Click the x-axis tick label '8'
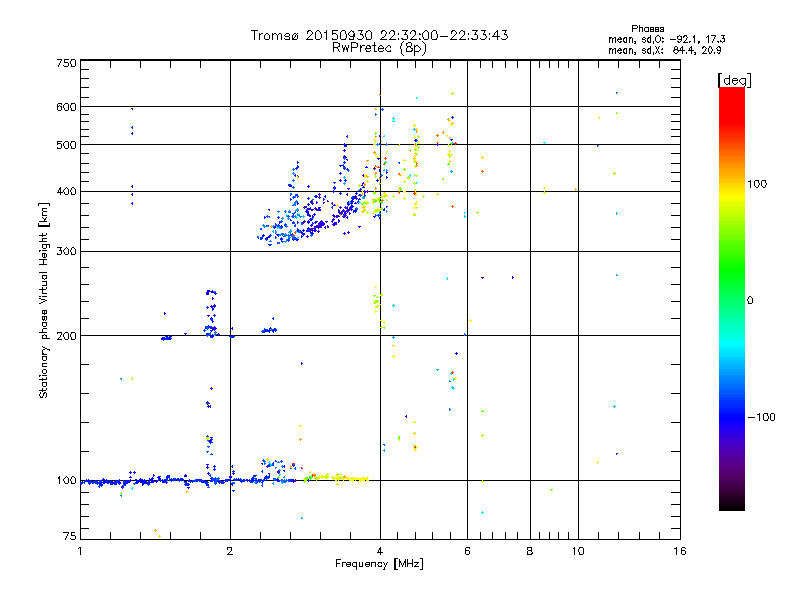800x600 pixels. tap(530, 551)
